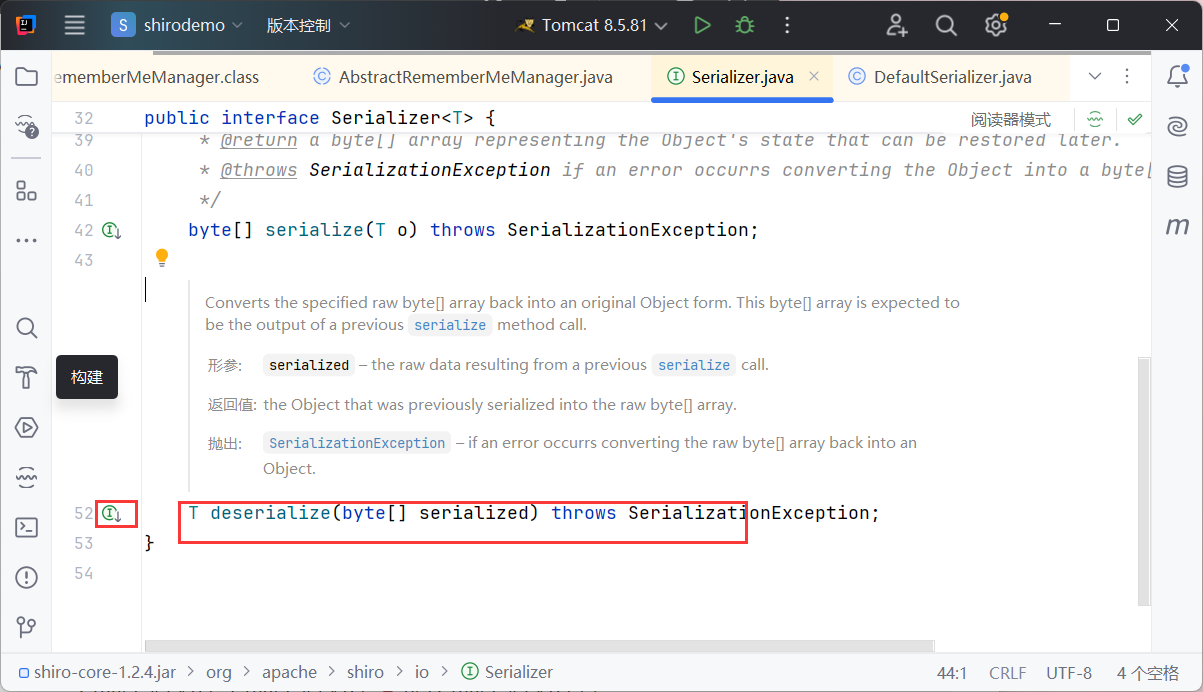Screen dimensions: 1203x692
Task: Show the Notifications bell panel
Action: (x=1177, y=77)
